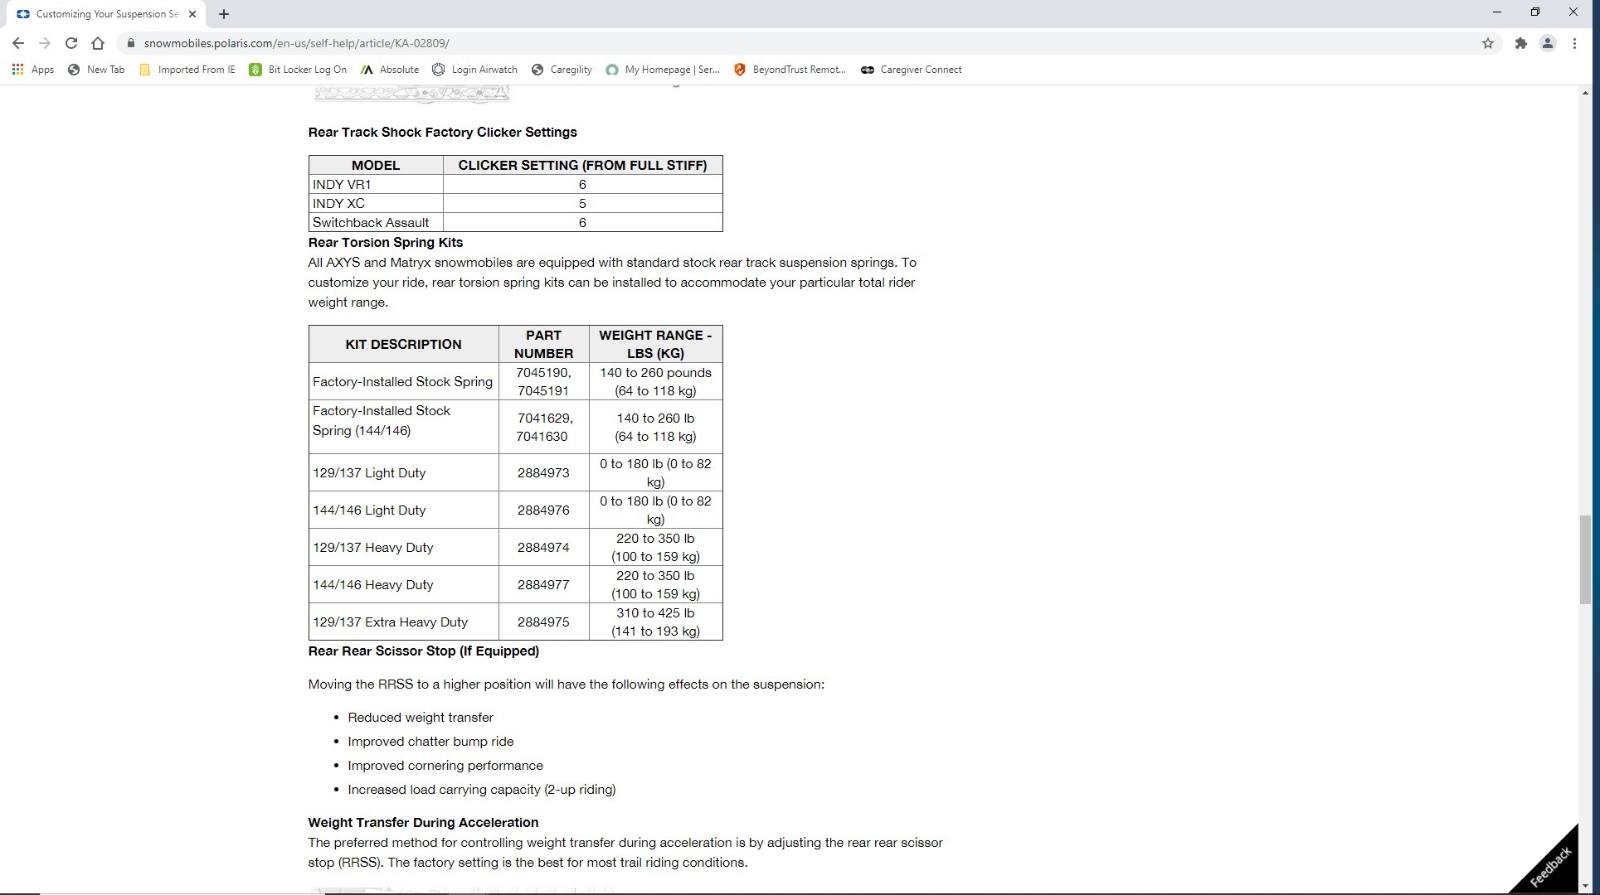Open the My Homepage bookmark

click(663, 70)
